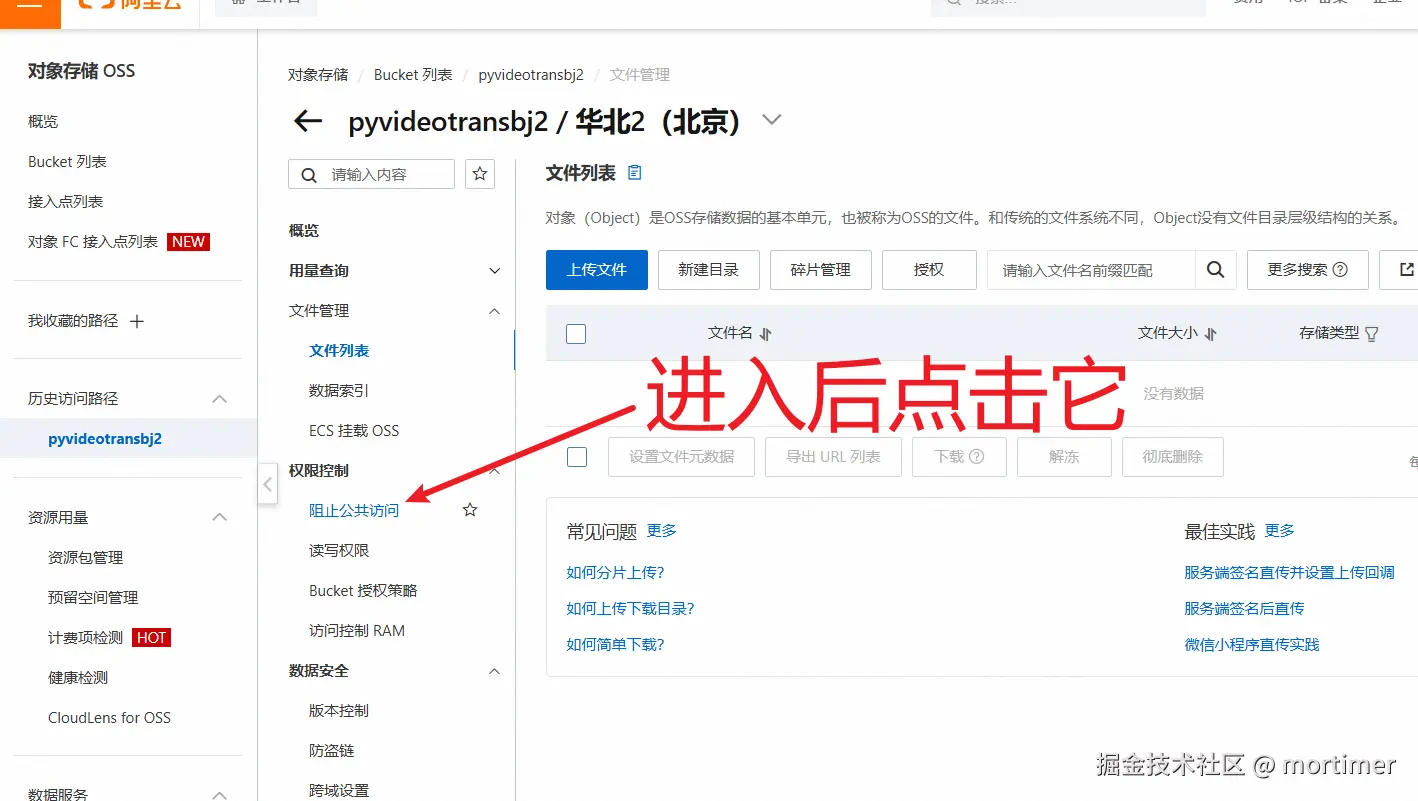Collapse 资源用量 group
Screen dimensions: 1418x801
[x=220, y=517]
